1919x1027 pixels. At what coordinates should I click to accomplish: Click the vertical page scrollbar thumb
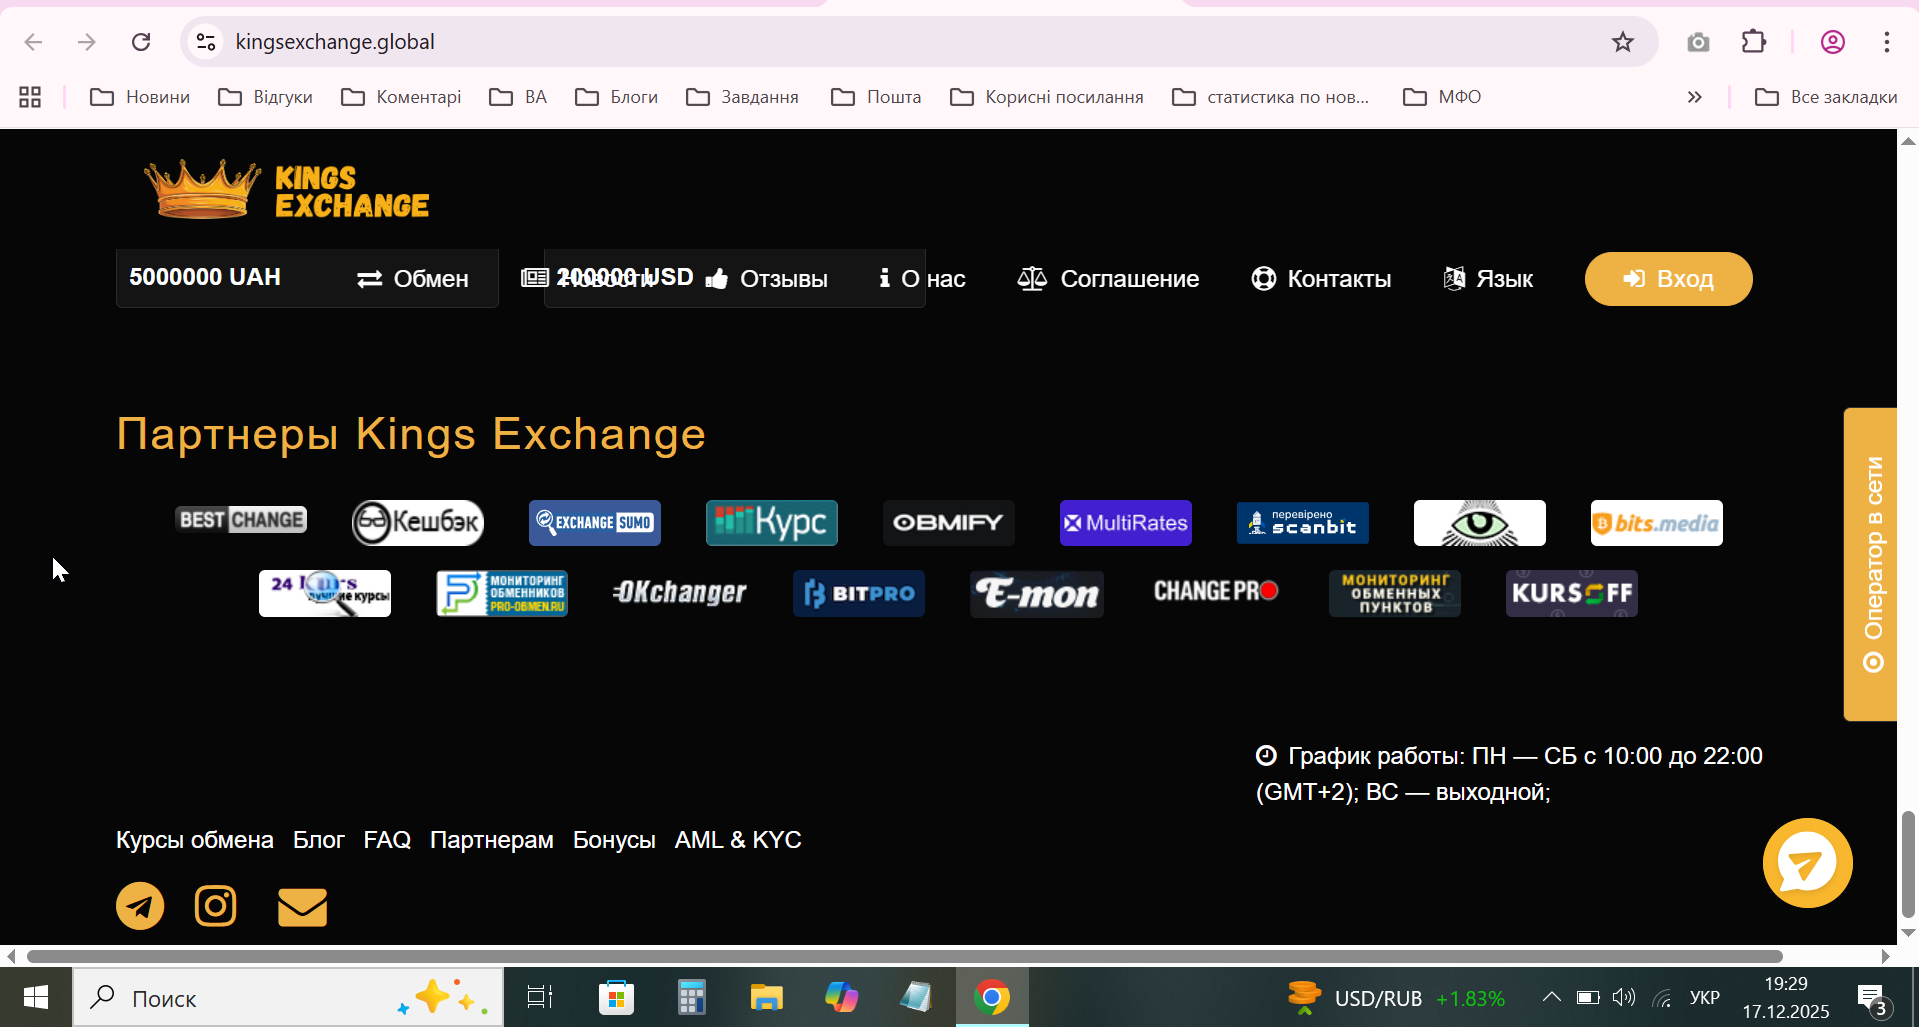coord(1908,864)
